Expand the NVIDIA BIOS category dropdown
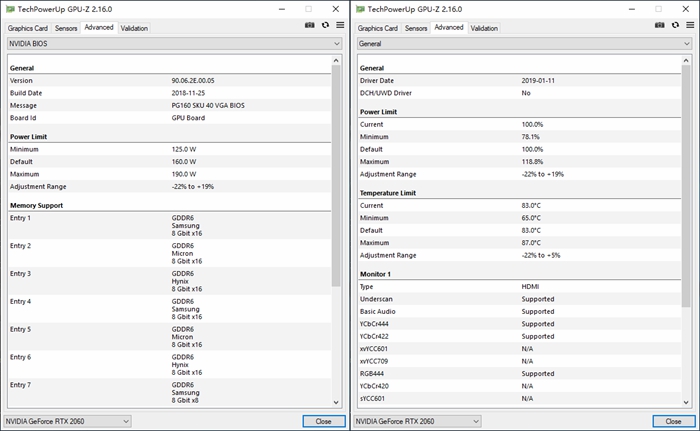700x431 pixels. (174, 44)
